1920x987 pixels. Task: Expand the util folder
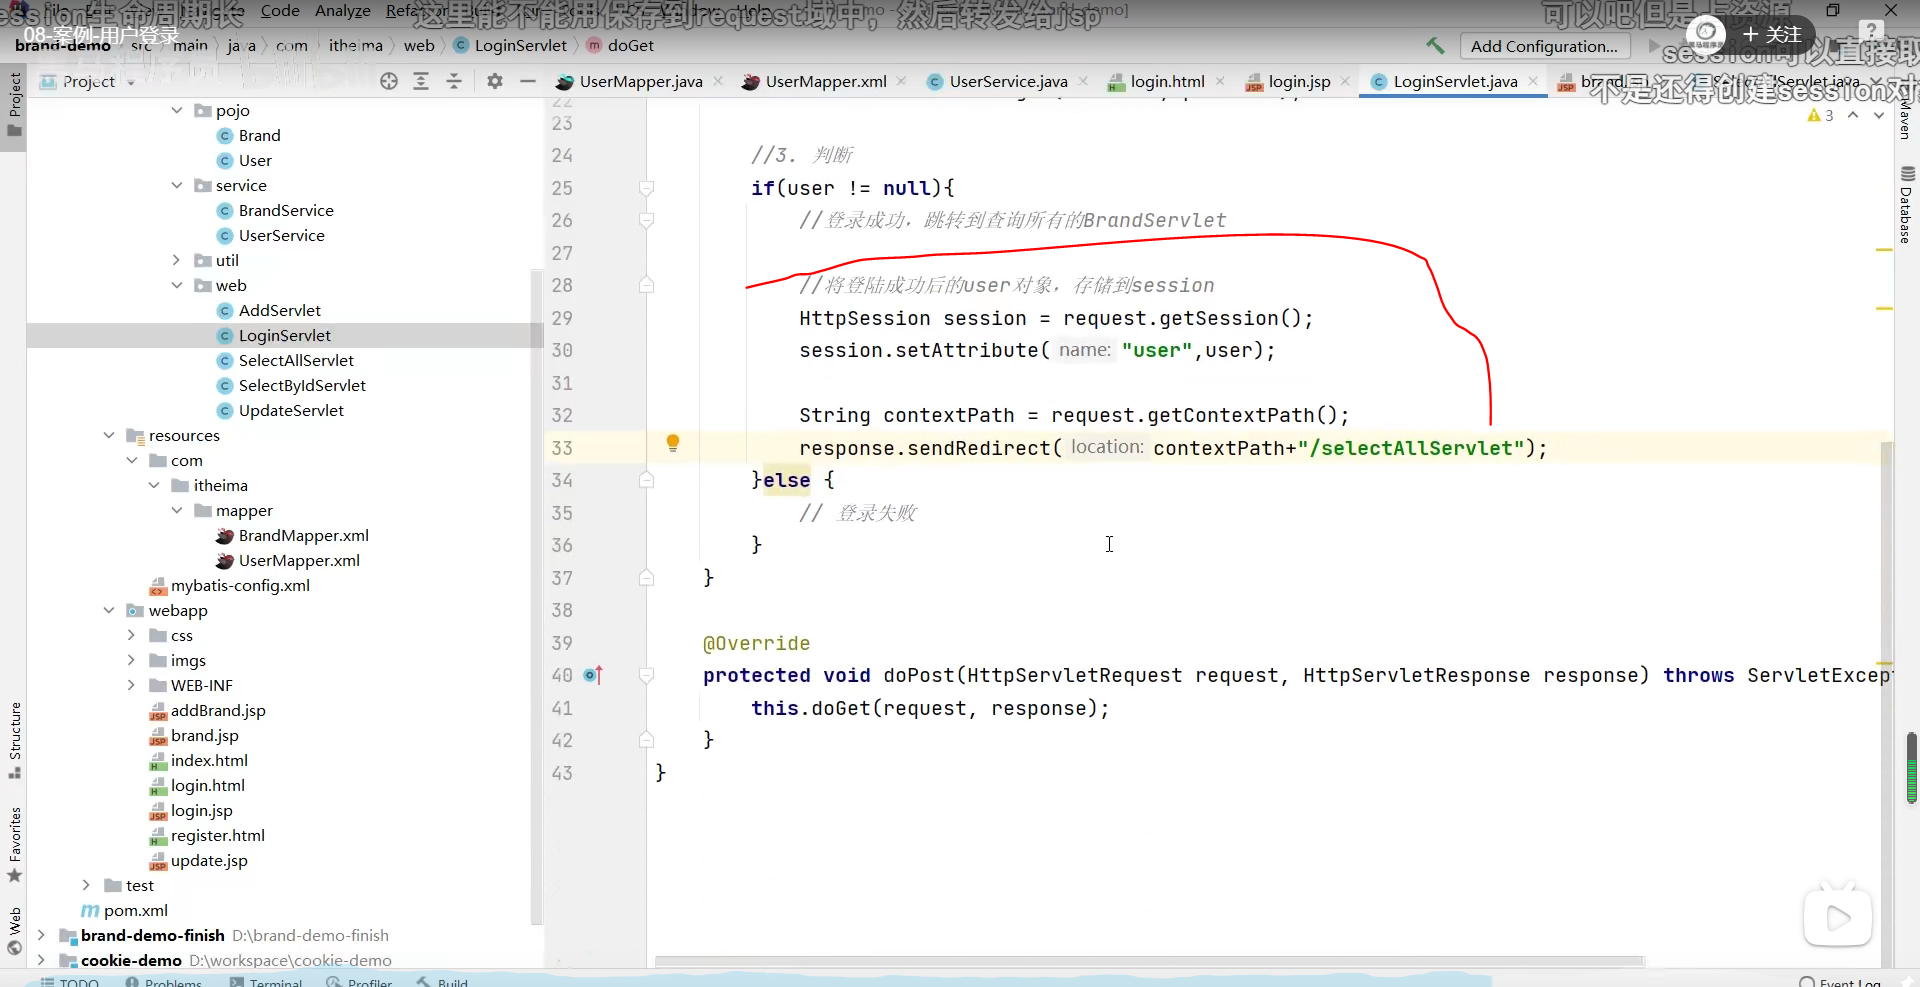coord(177,260)
